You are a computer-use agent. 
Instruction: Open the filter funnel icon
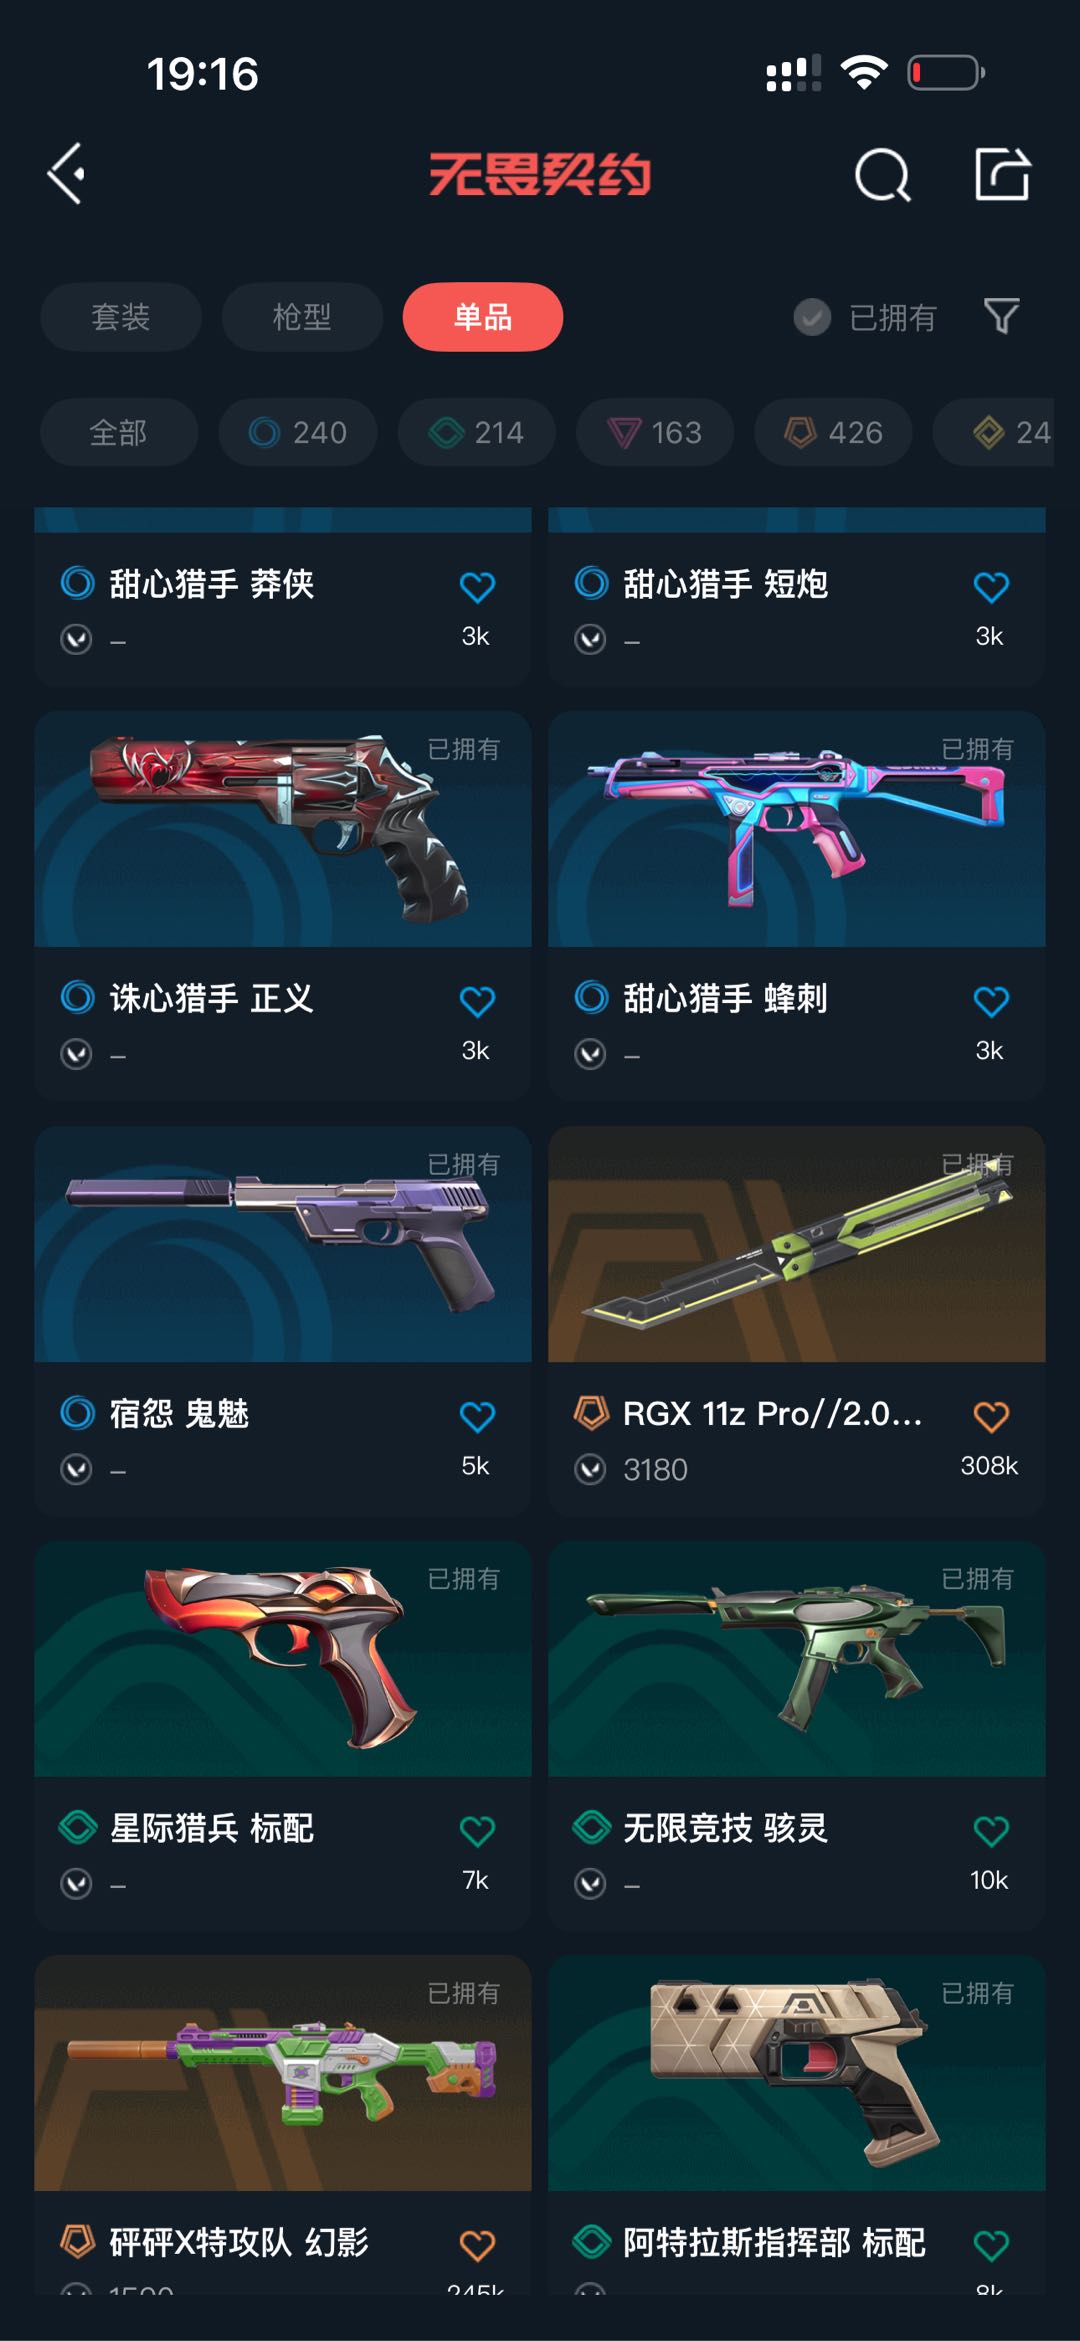tap(1001, 316)
